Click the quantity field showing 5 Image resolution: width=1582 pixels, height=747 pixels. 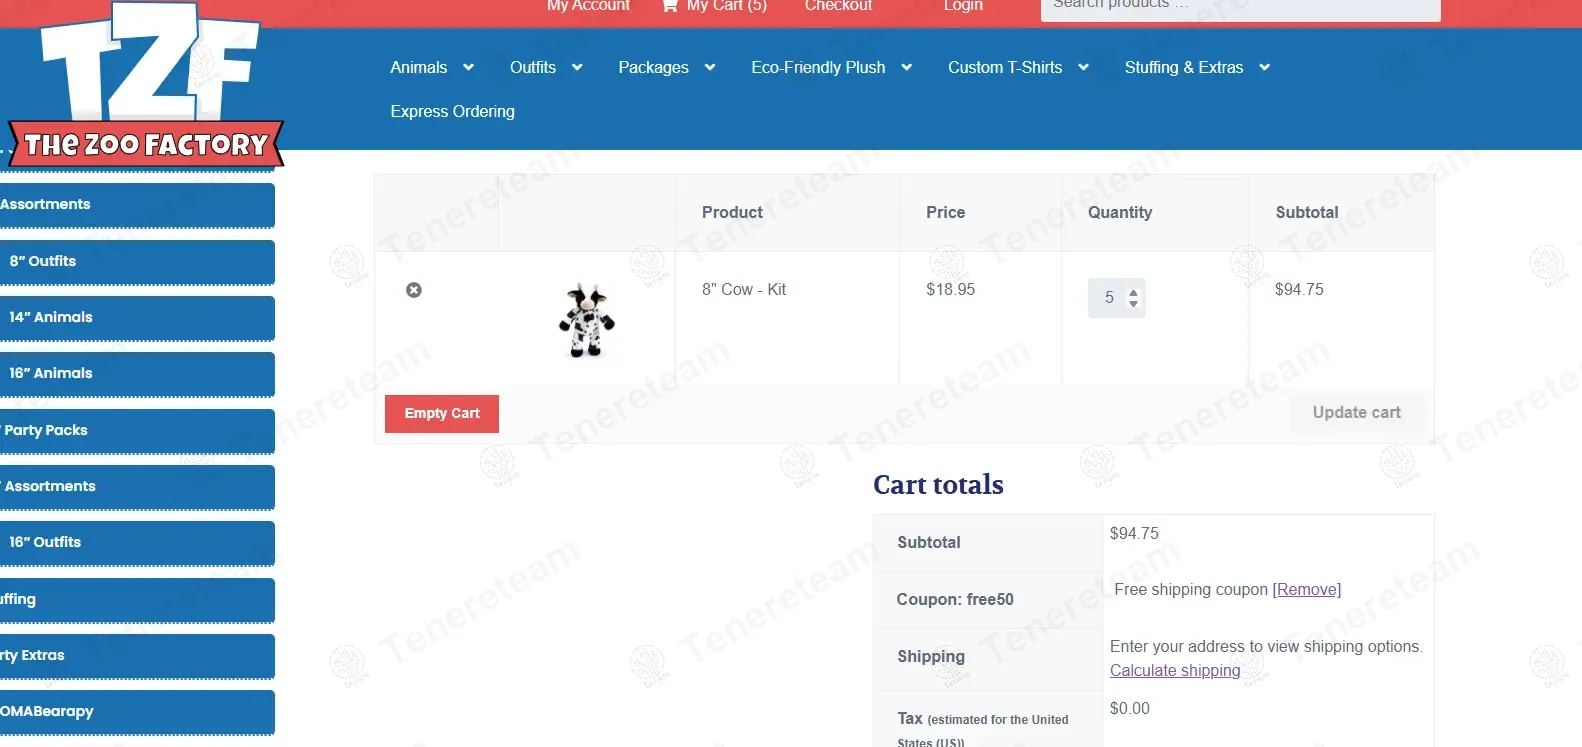click(1117, 298)
